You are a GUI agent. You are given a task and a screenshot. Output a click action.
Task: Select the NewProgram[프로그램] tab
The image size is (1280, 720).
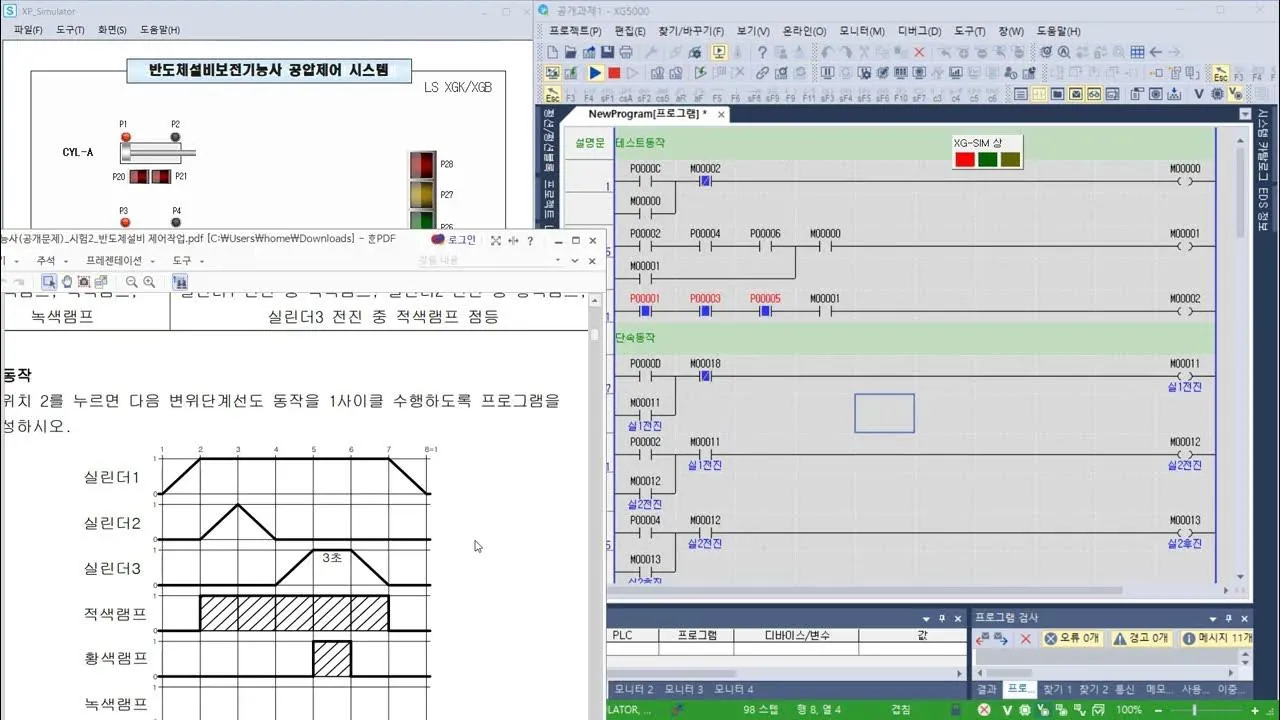click(647, 114)
